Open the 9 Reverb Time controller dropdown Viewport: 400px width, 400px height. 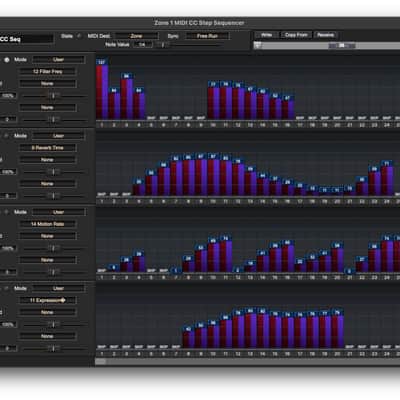click(48, 148)
